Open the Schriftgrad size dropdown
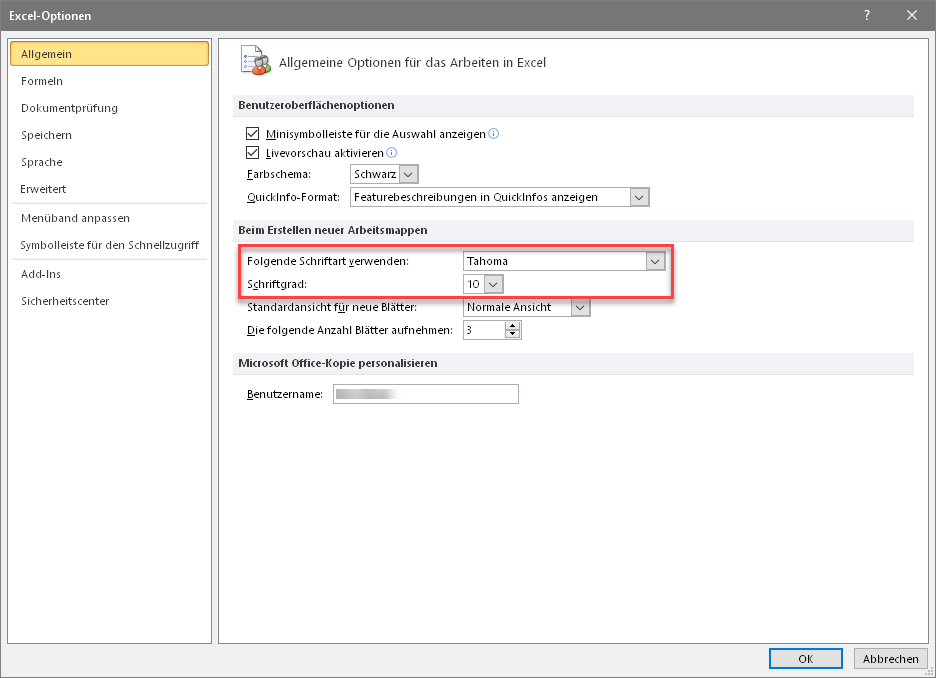 493,284
